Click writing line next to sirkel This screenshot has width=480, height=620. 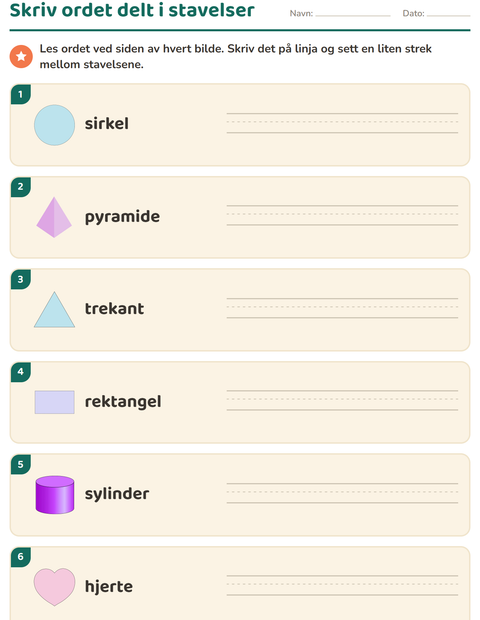[342, 123]
